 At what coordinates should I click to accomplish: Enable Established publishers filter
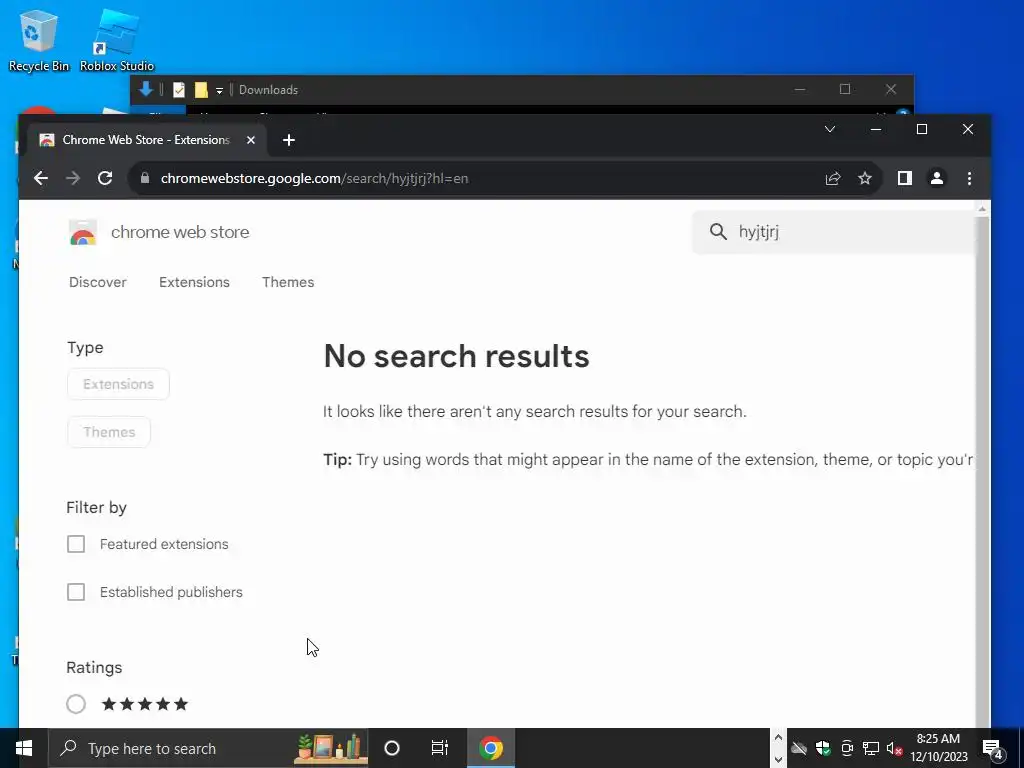[x=76, y=592]
